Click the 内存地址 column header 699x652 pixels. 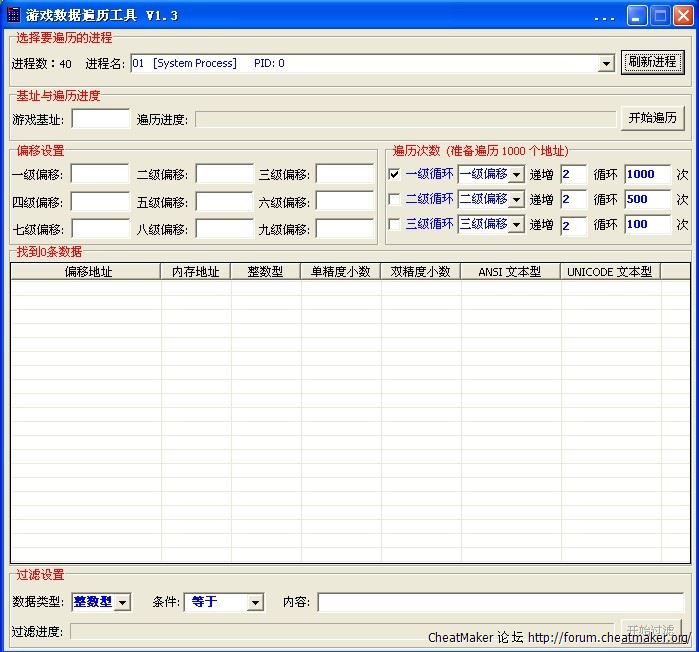[196, 271]
